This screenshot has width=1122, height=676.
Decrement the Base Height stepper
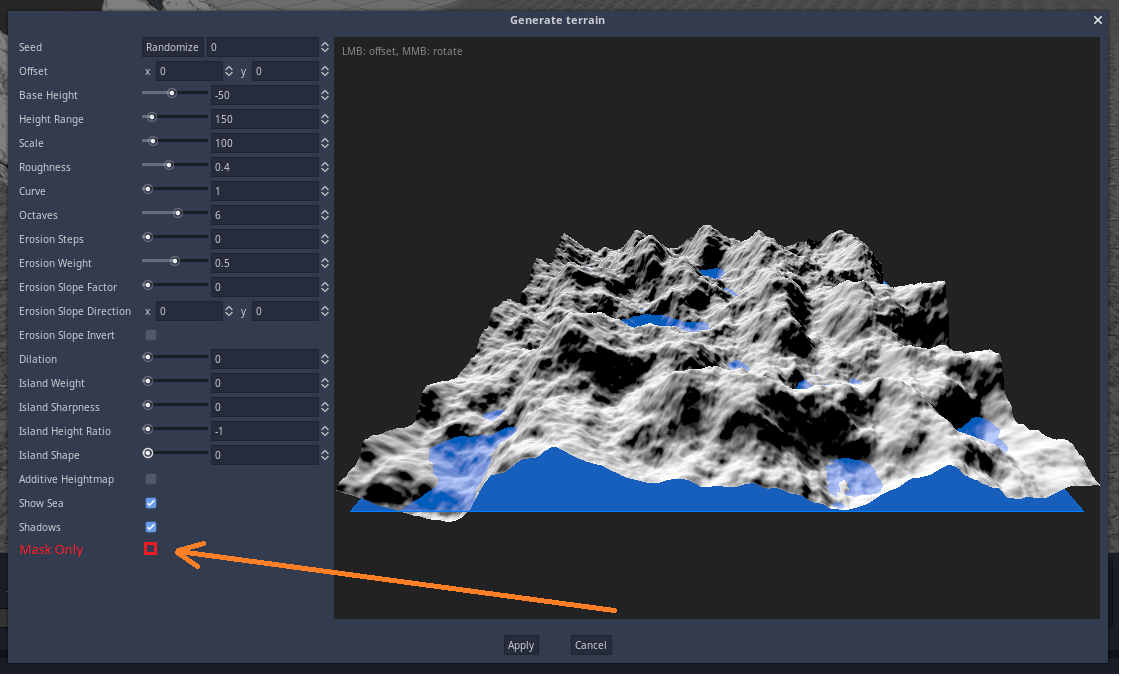point(324,98)
